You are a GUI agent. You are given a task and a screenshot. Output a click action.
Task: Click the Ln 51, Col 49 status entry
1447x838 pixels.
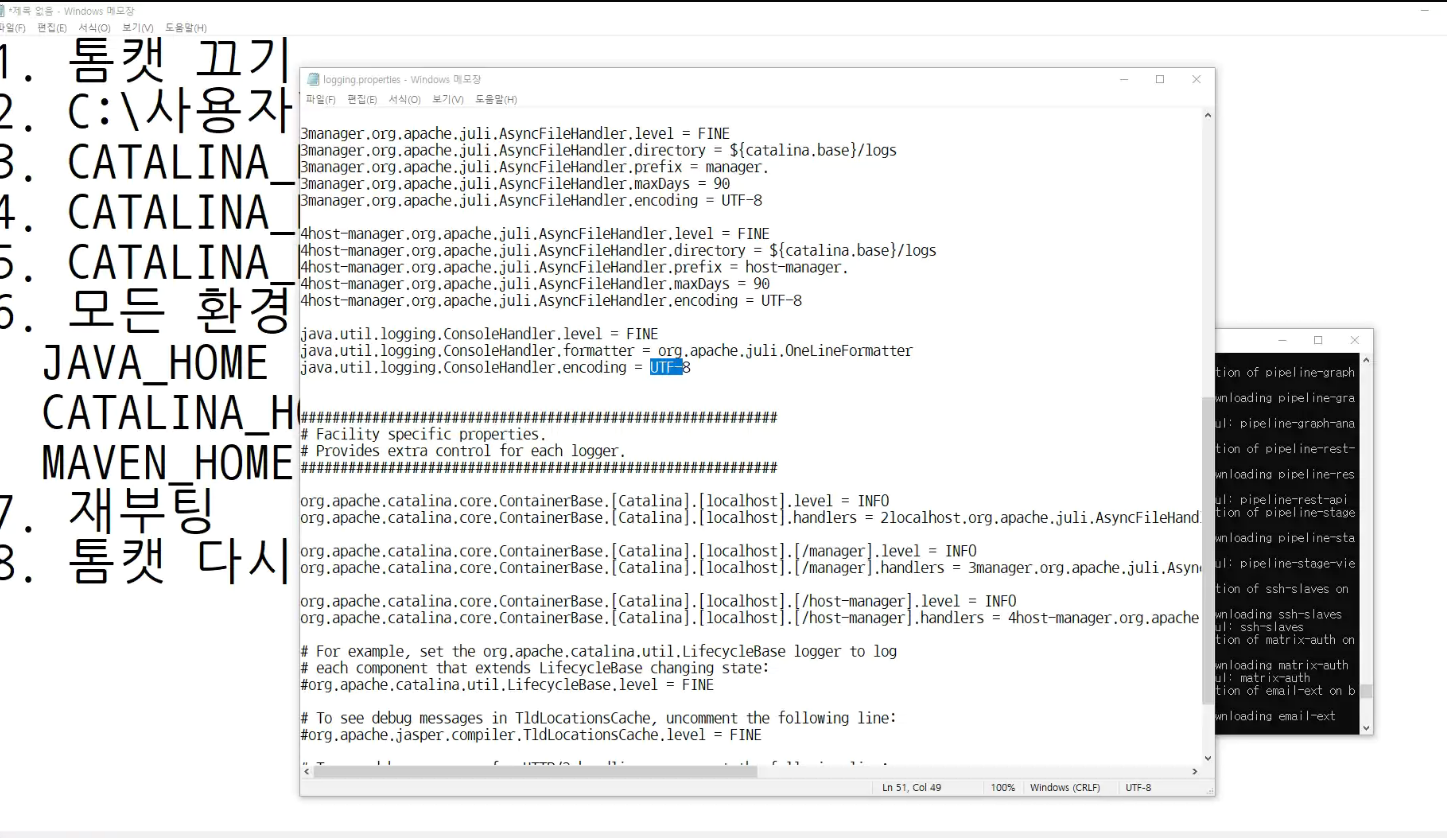912,788
